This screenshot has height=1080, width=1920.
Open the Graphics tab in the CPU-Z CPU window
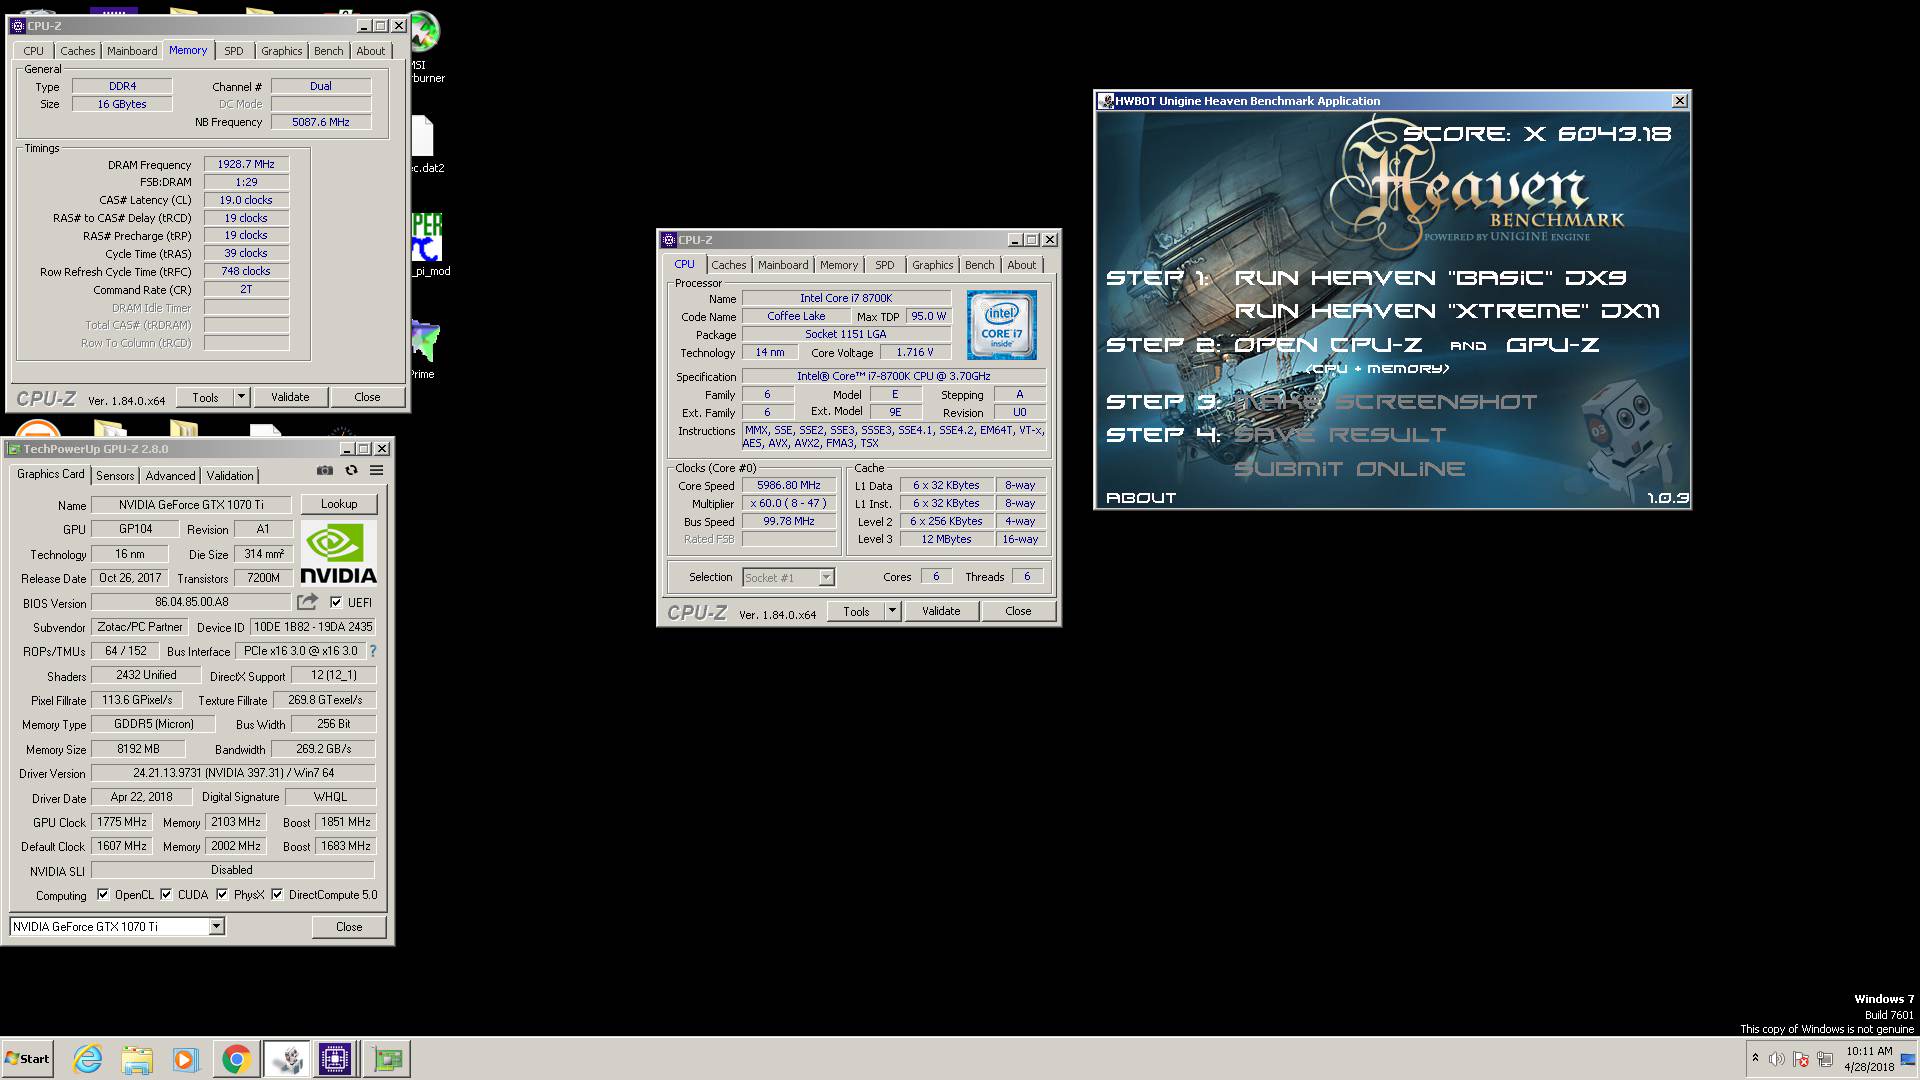click(x=932, y=265)
